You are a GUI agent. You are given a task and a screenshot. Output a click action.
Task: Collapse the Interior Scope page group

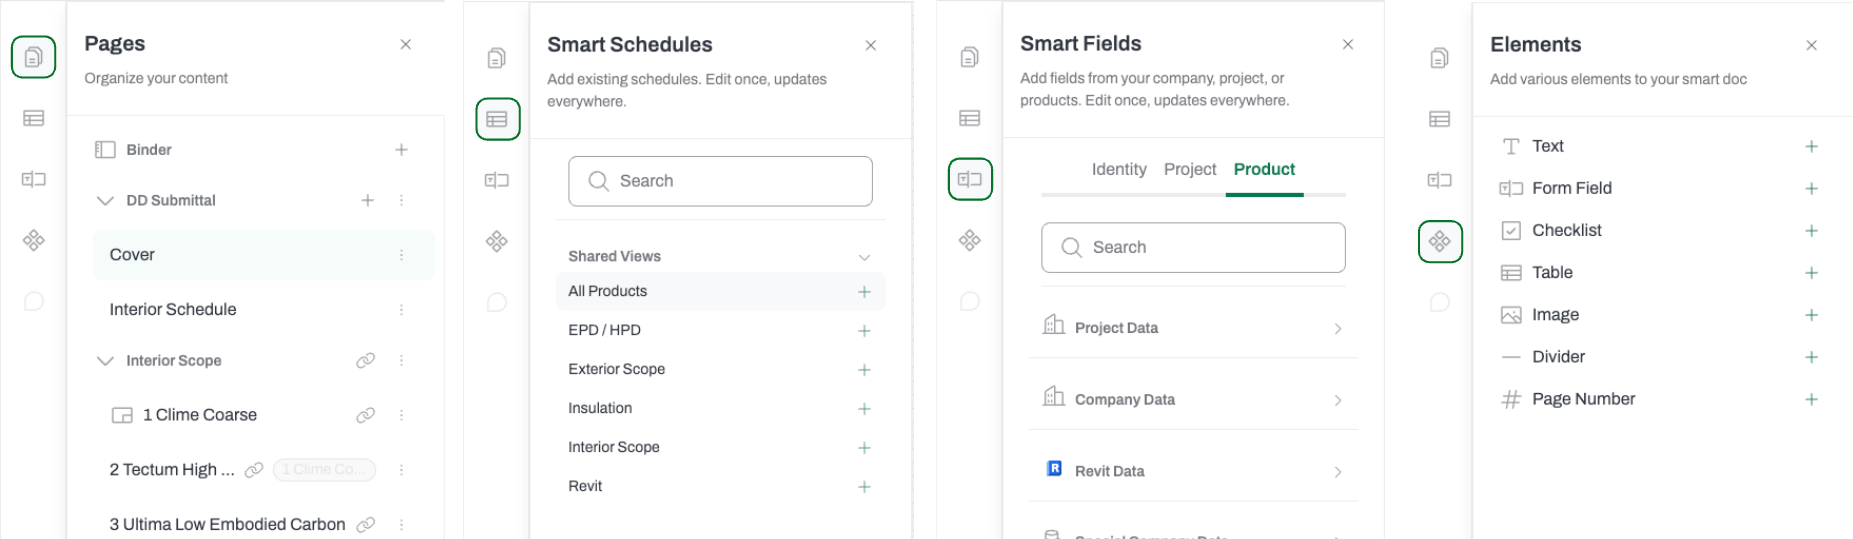[105, 361]
